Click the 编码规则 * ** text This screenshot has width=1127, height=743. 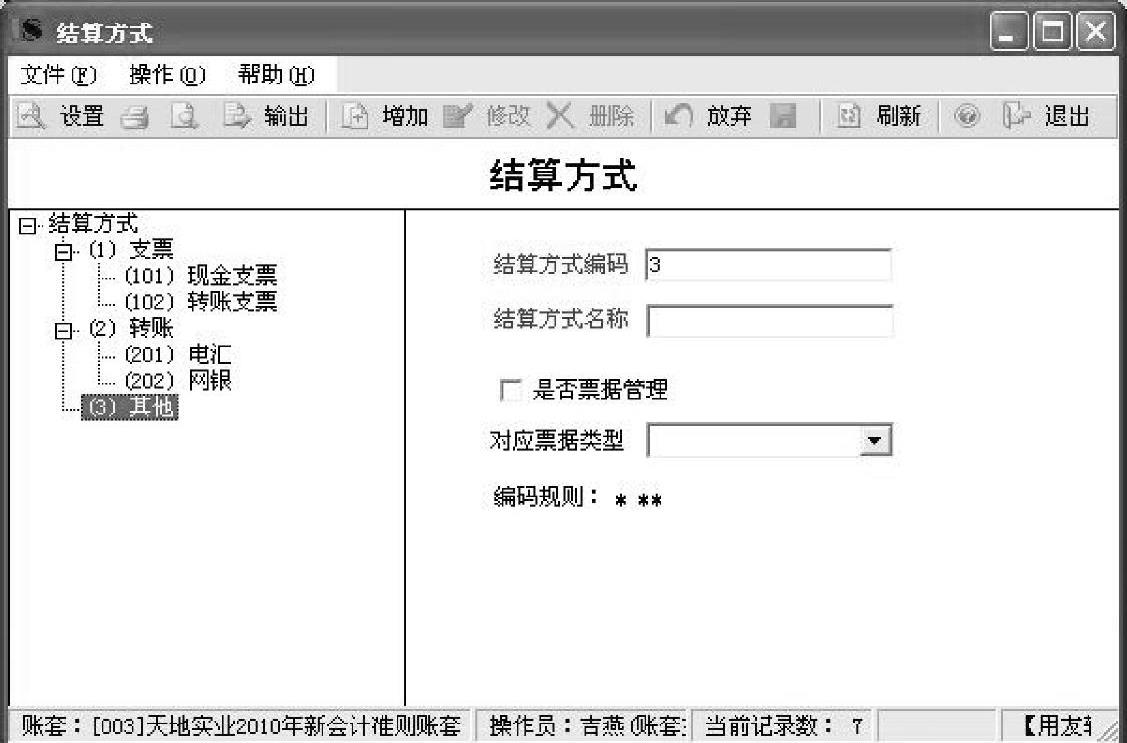click(578, 498)
